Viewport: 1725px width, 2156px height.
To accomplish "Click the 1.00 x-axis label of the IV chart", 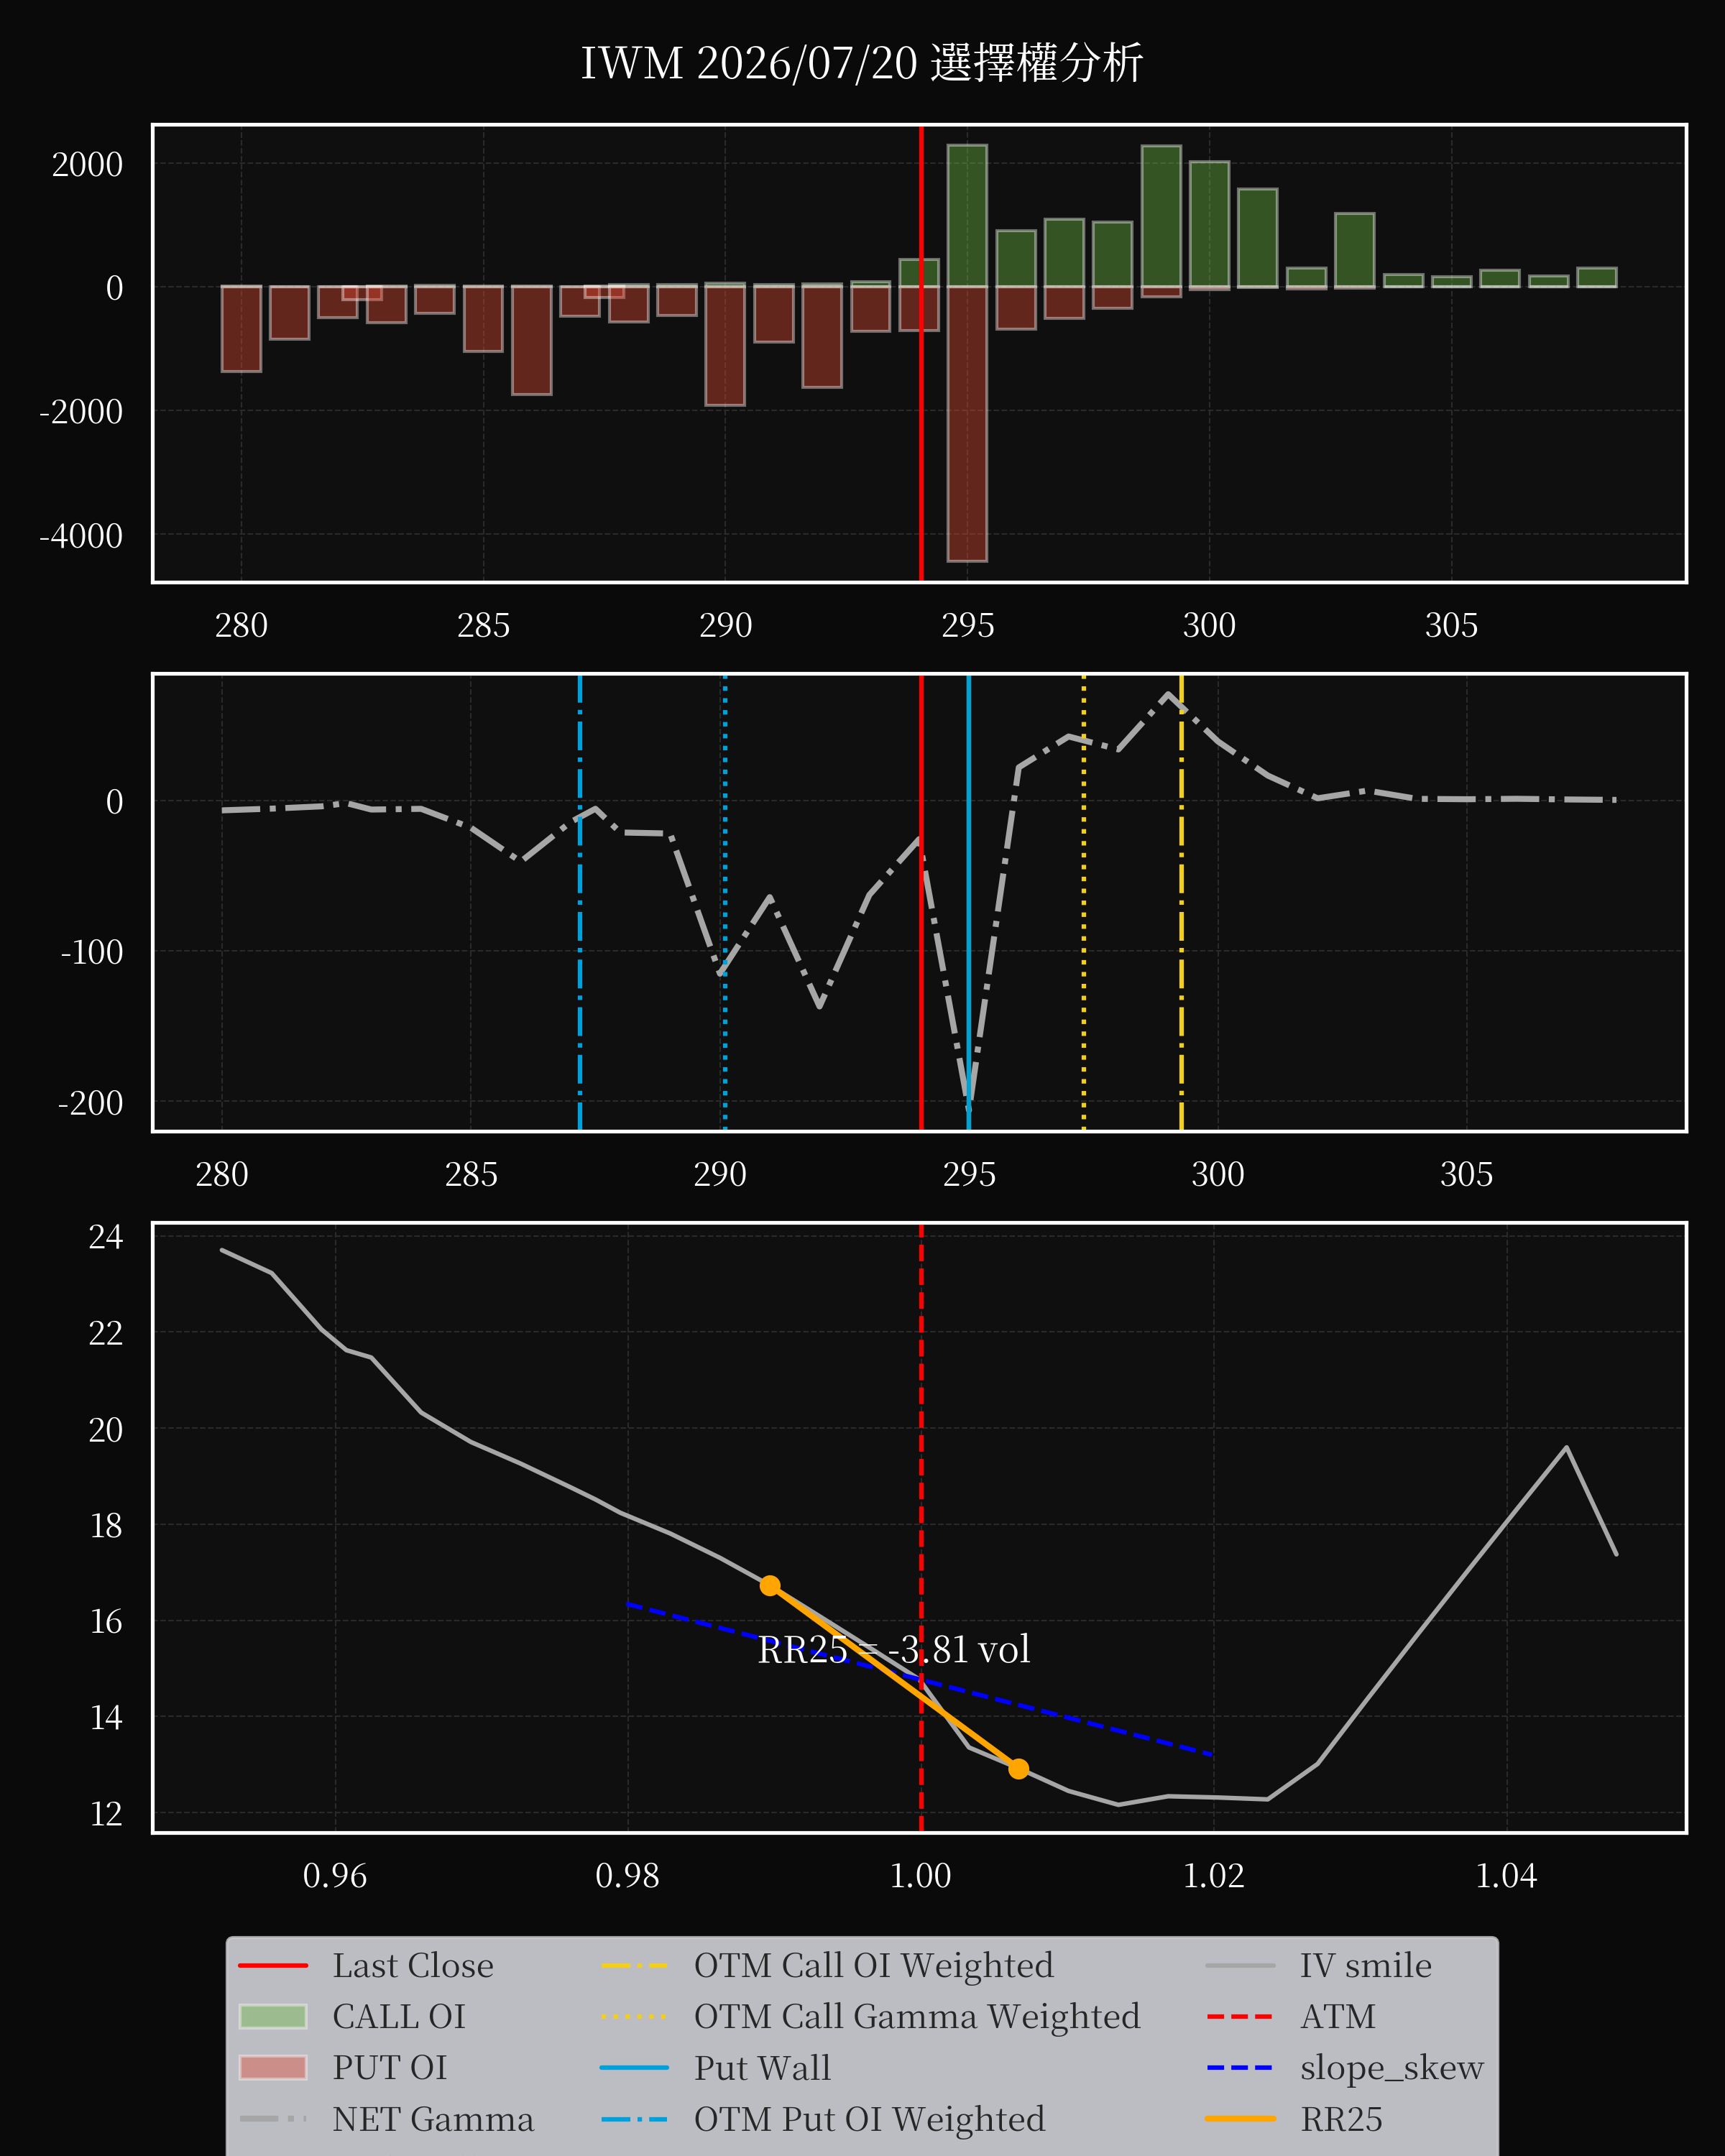I will click(921, 1876).
